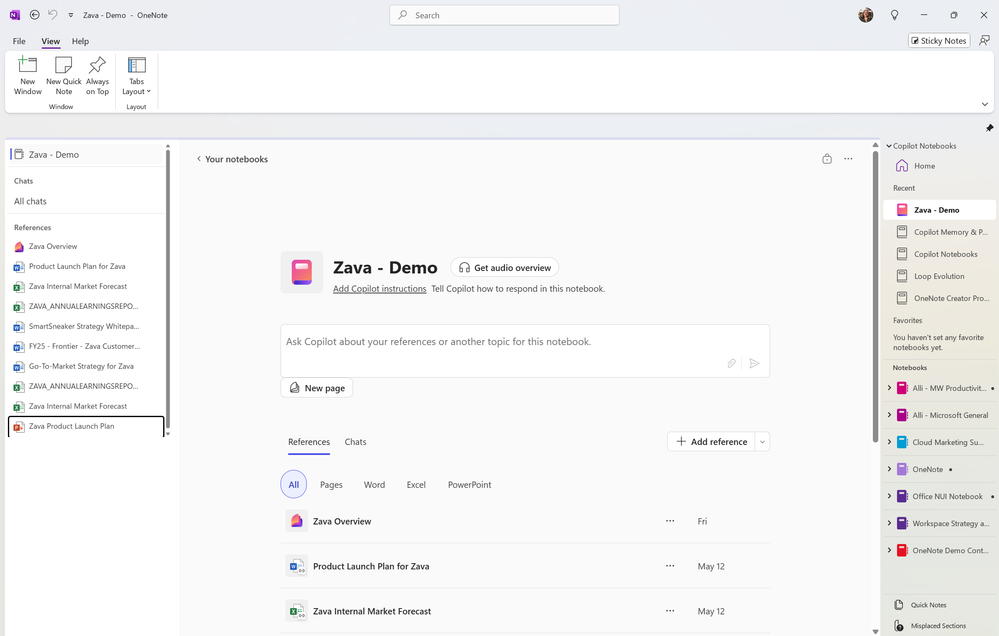Expand the Cloud Marketing Su... notebook
The width and height of the screenshot is (999, 636).
[x=889, y=442]
